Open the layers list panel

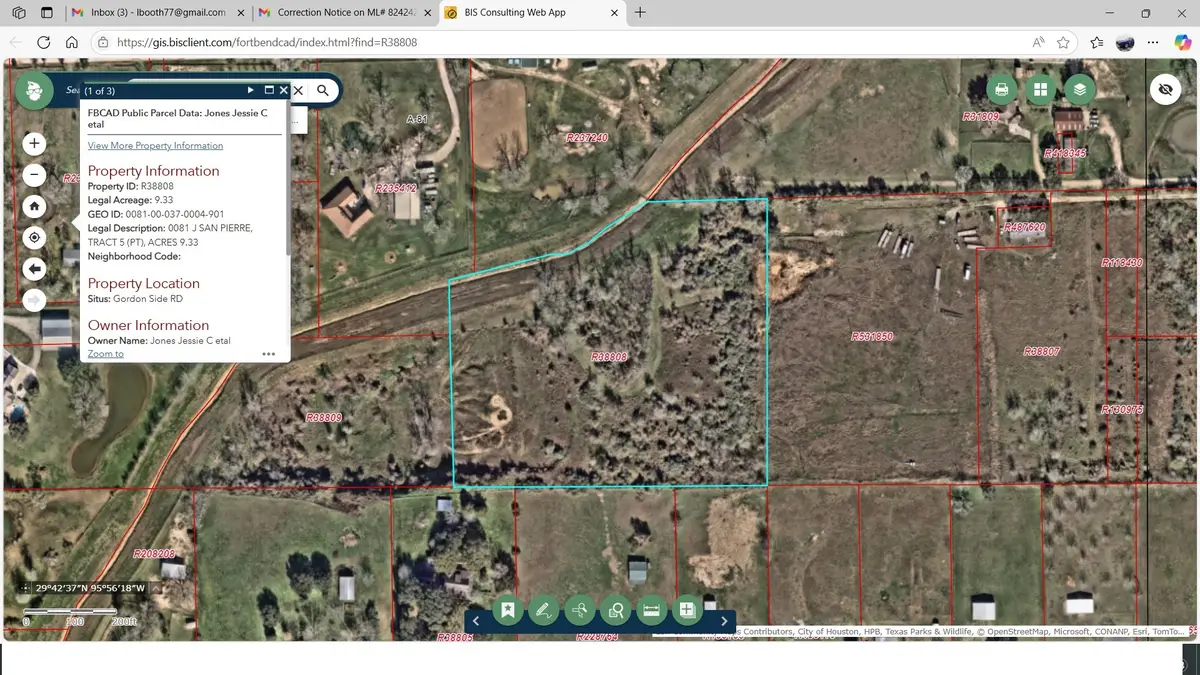click(1081, 89)
